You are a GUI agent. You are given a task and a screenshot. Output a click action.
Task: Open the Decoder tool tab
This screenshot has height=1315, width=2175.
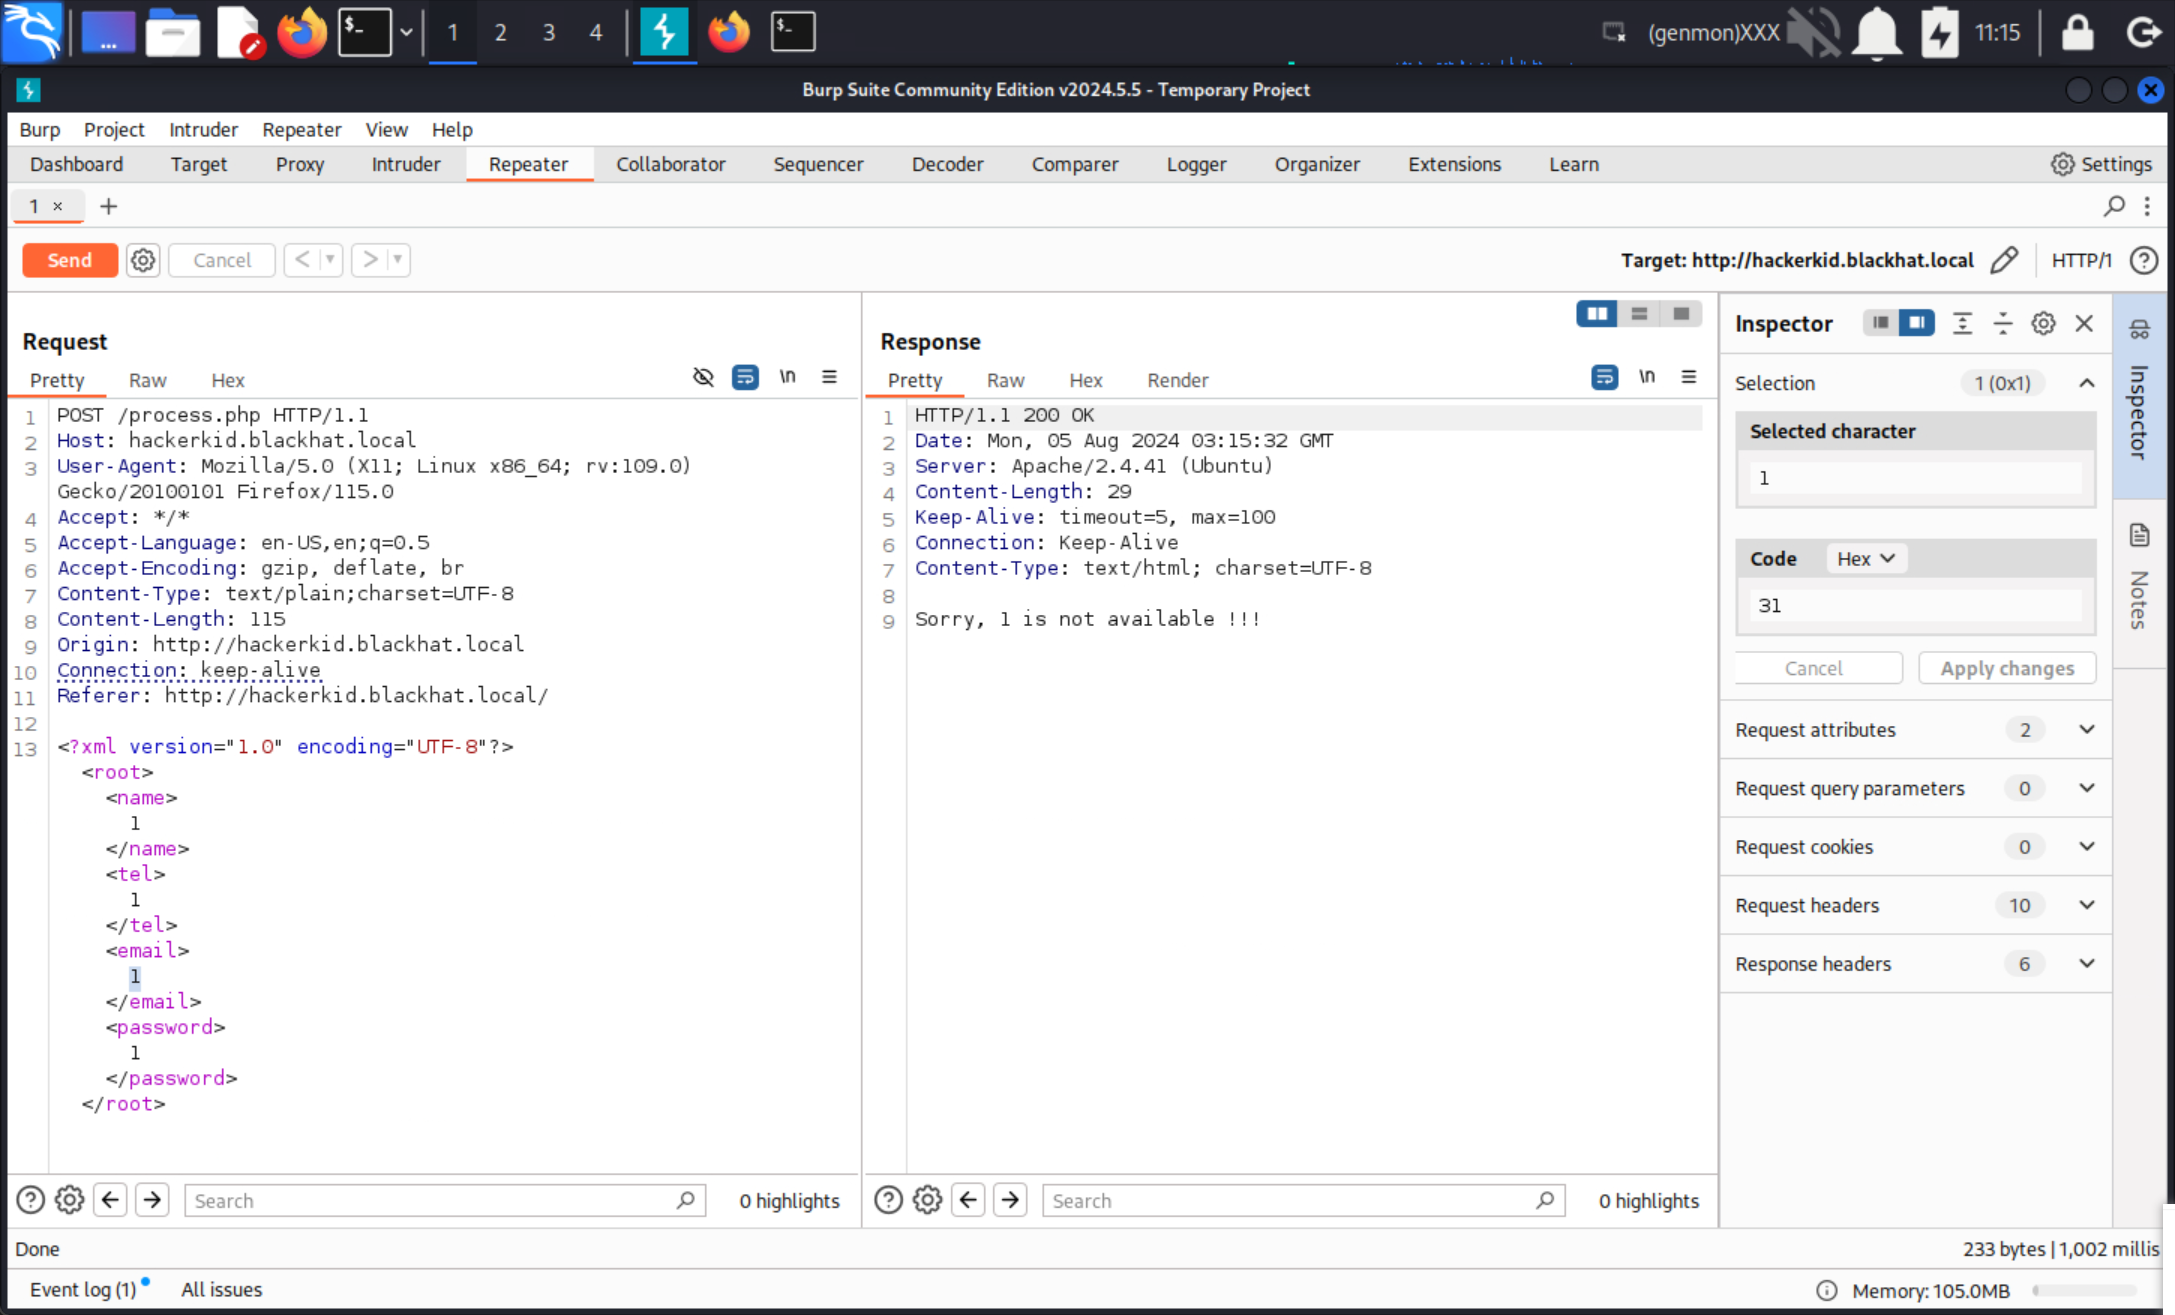[x=947, y=164]
